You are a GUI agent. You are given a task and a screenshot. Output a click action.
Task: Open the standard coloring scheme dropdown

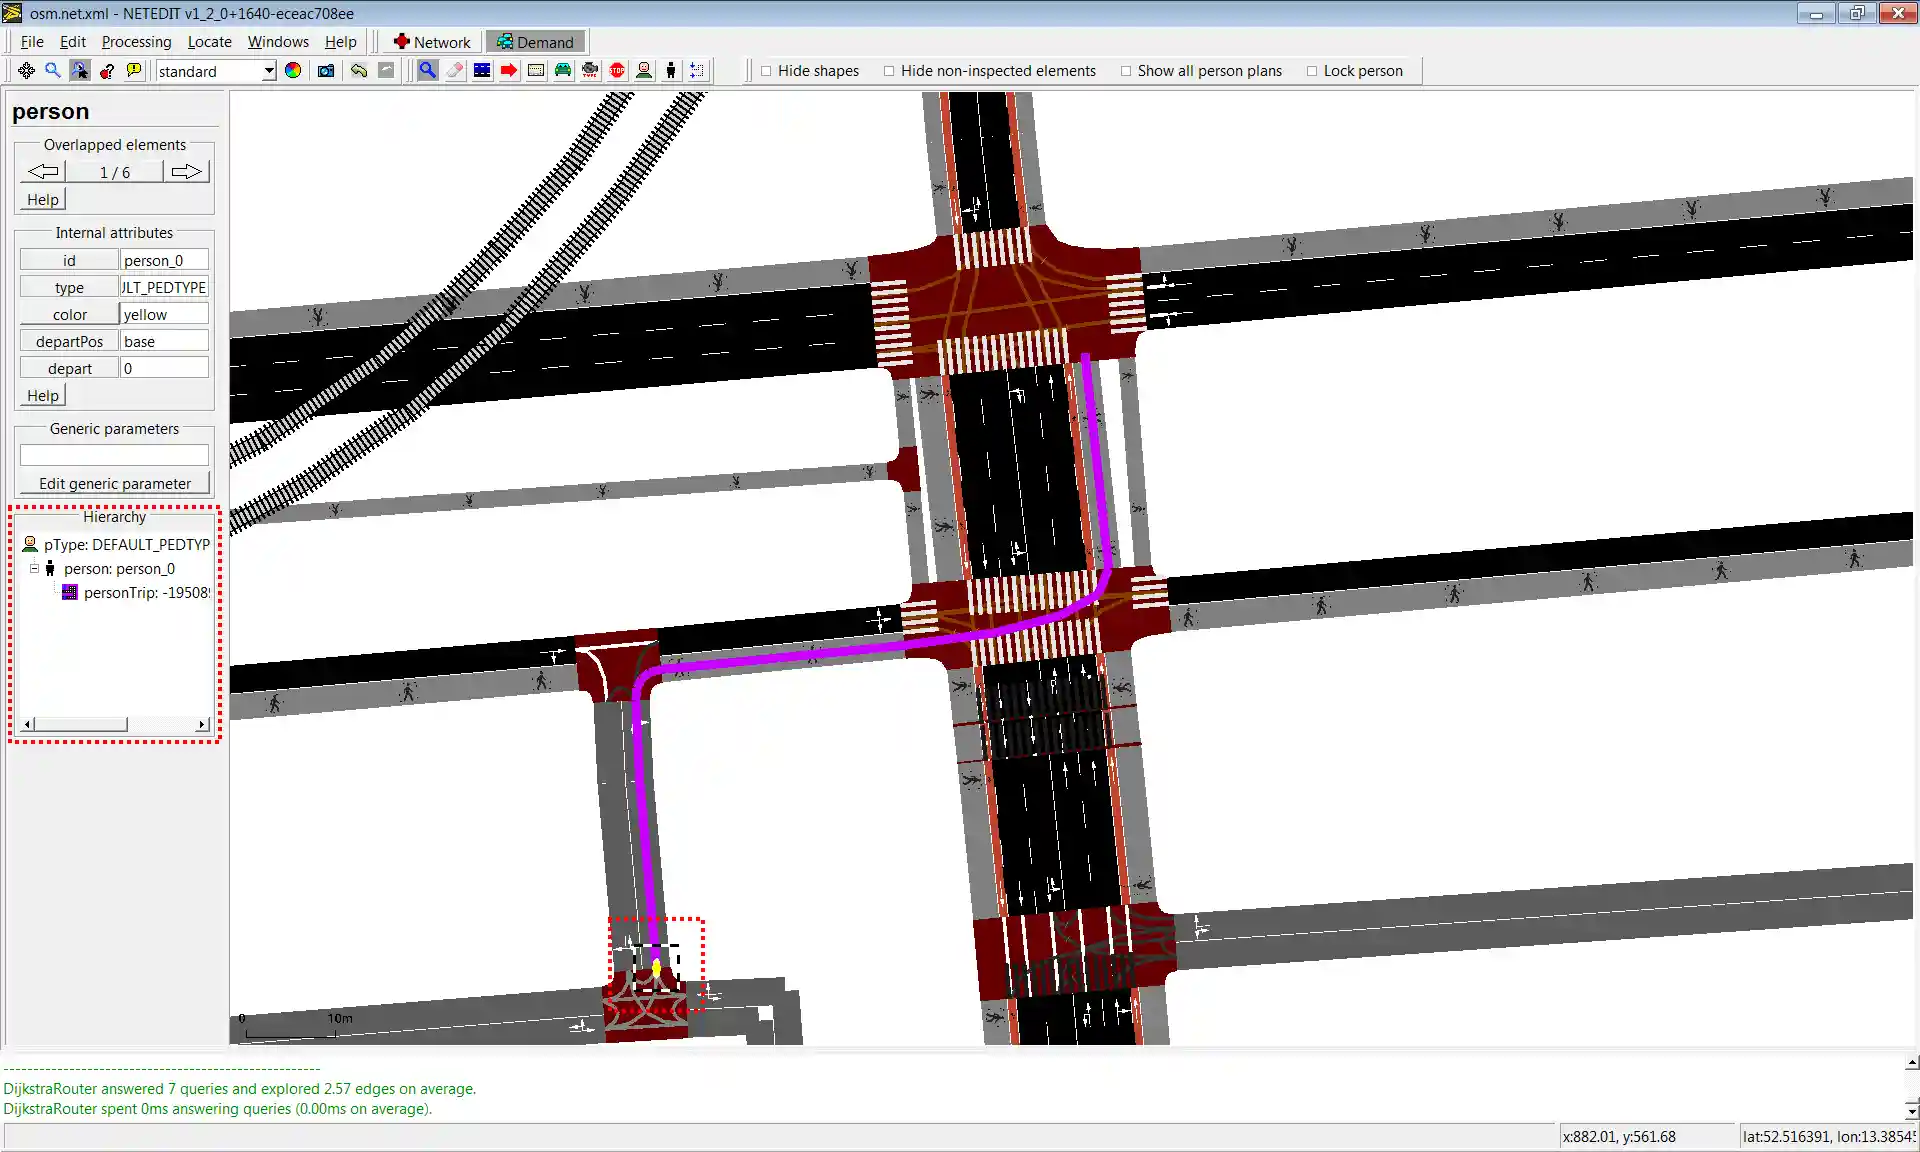(x=269, y=71)
